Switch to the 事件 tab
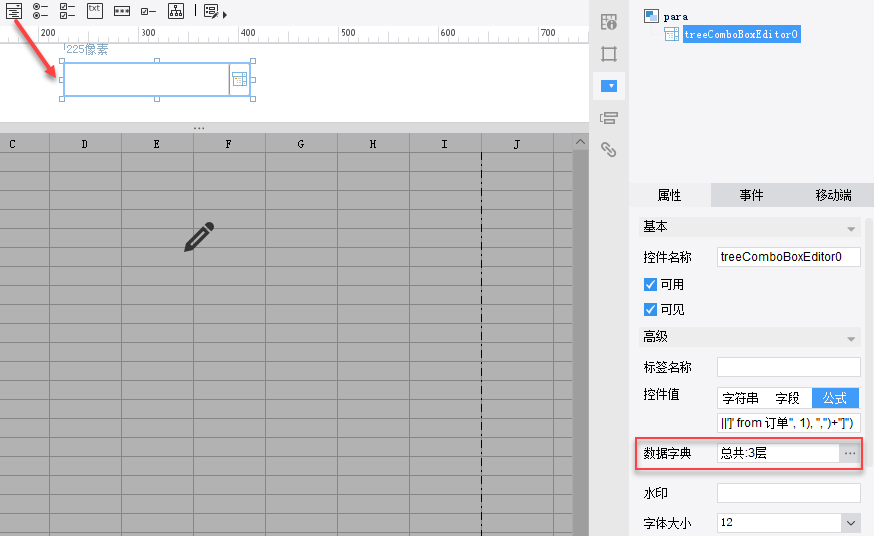The height and width of the screenshot is (536, 874). (x=751, y=195)
